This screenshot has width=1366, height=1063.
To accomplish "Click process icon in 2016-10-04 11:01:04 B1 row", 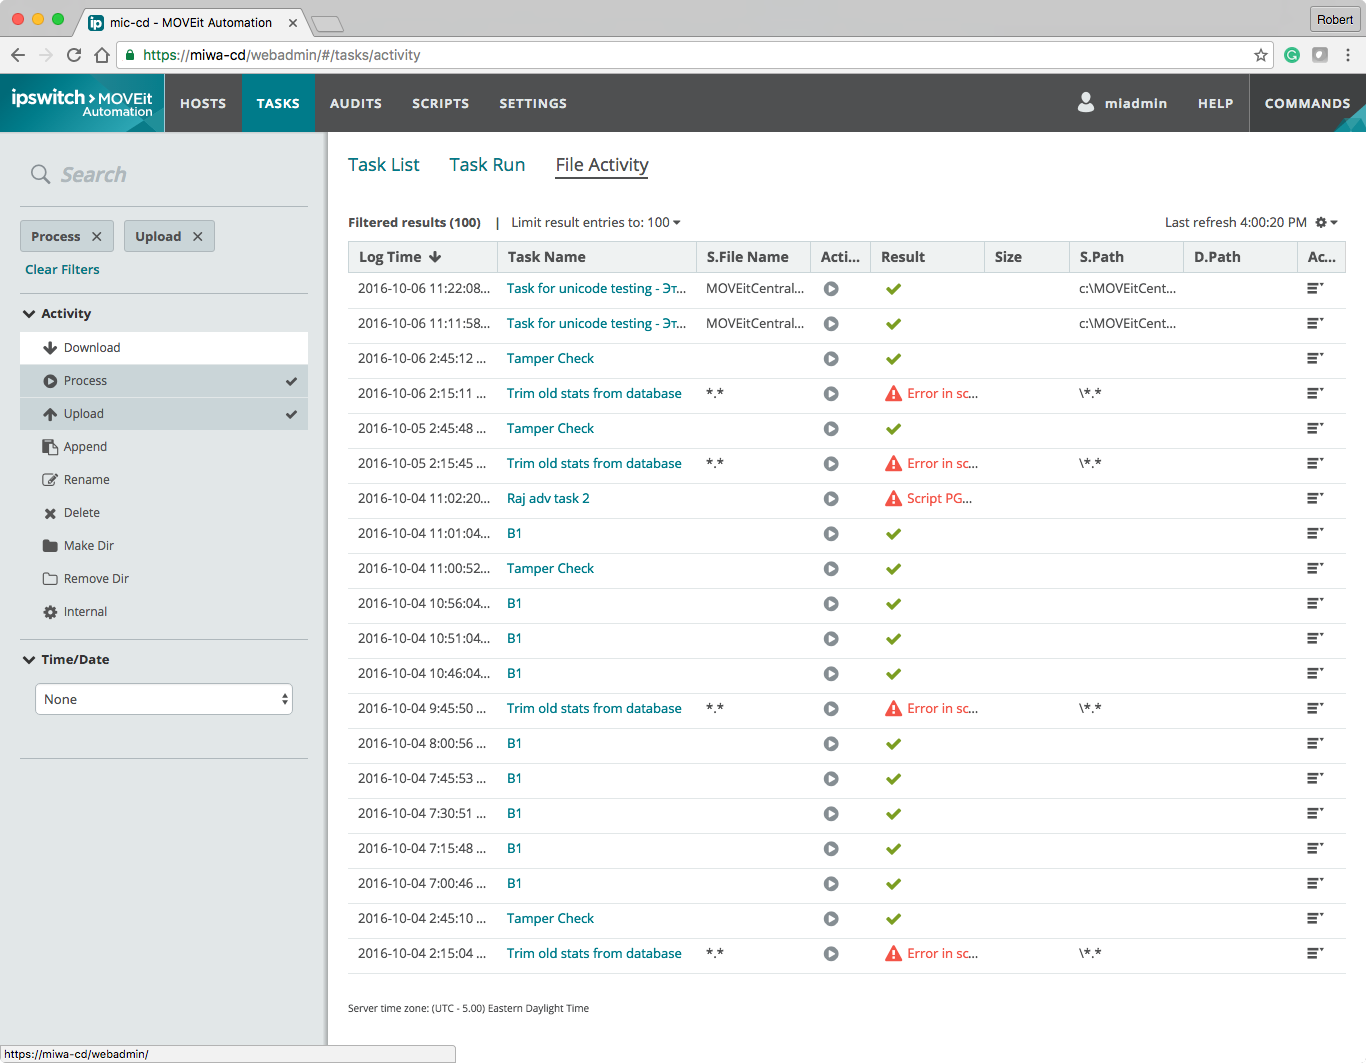I will click(831, 534).
